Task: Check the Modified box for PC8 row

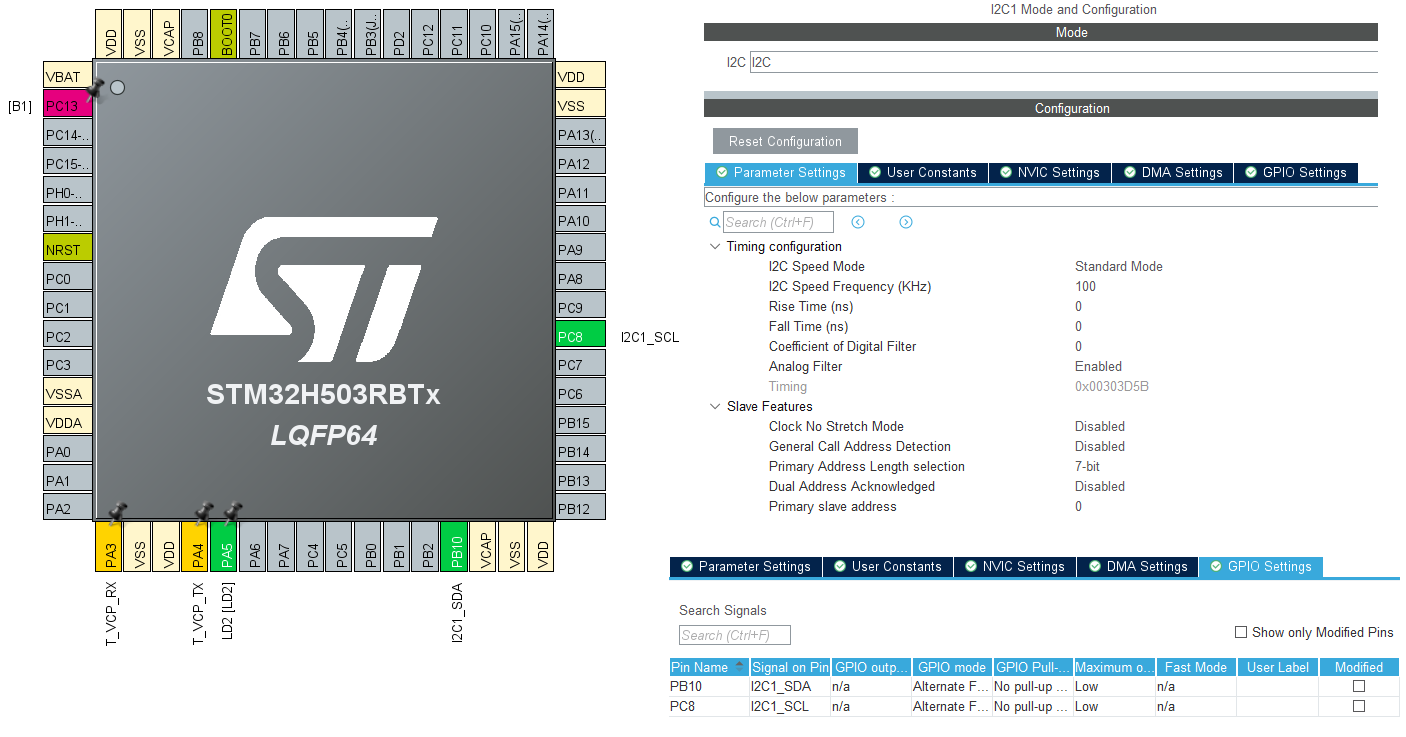Action: (1358, 706)
